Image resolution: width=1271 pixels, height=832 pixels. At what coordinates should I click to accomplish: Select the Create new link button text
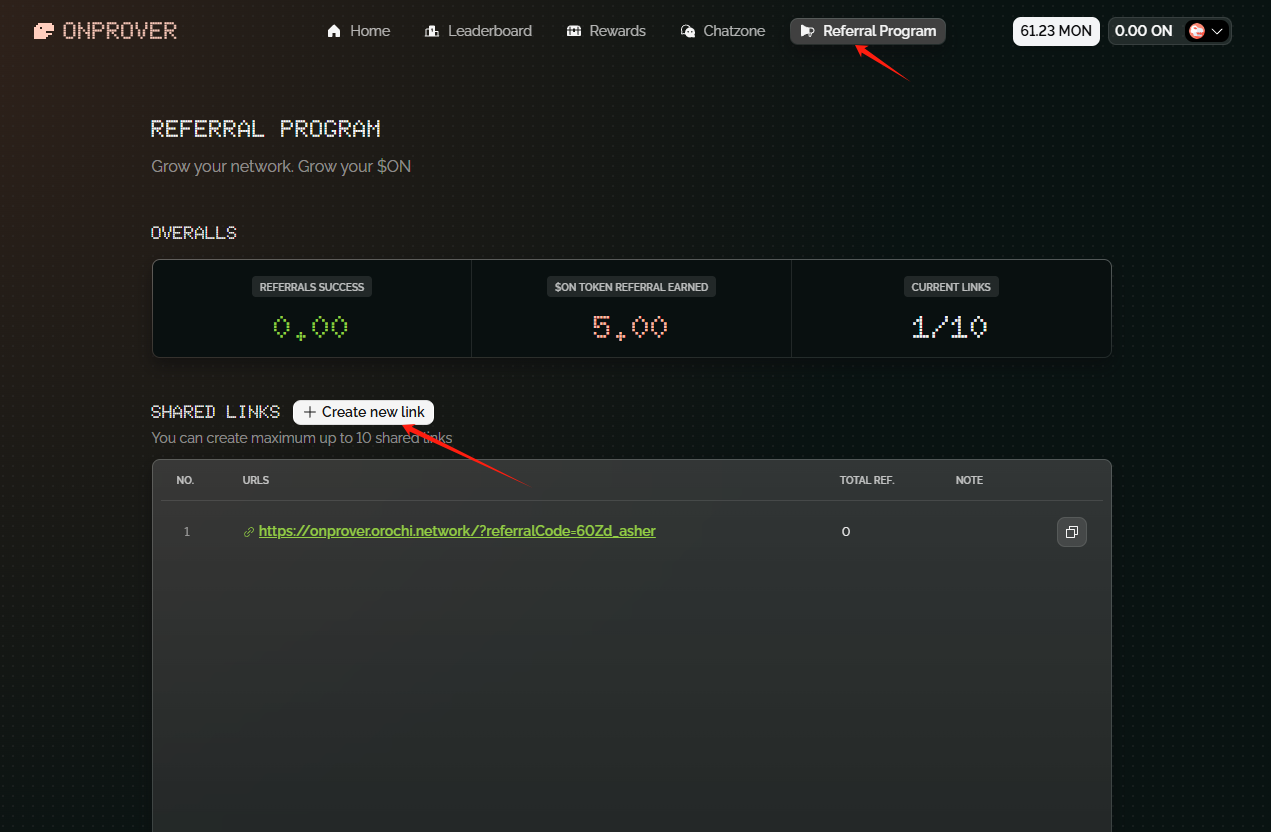tap(373, 412)
